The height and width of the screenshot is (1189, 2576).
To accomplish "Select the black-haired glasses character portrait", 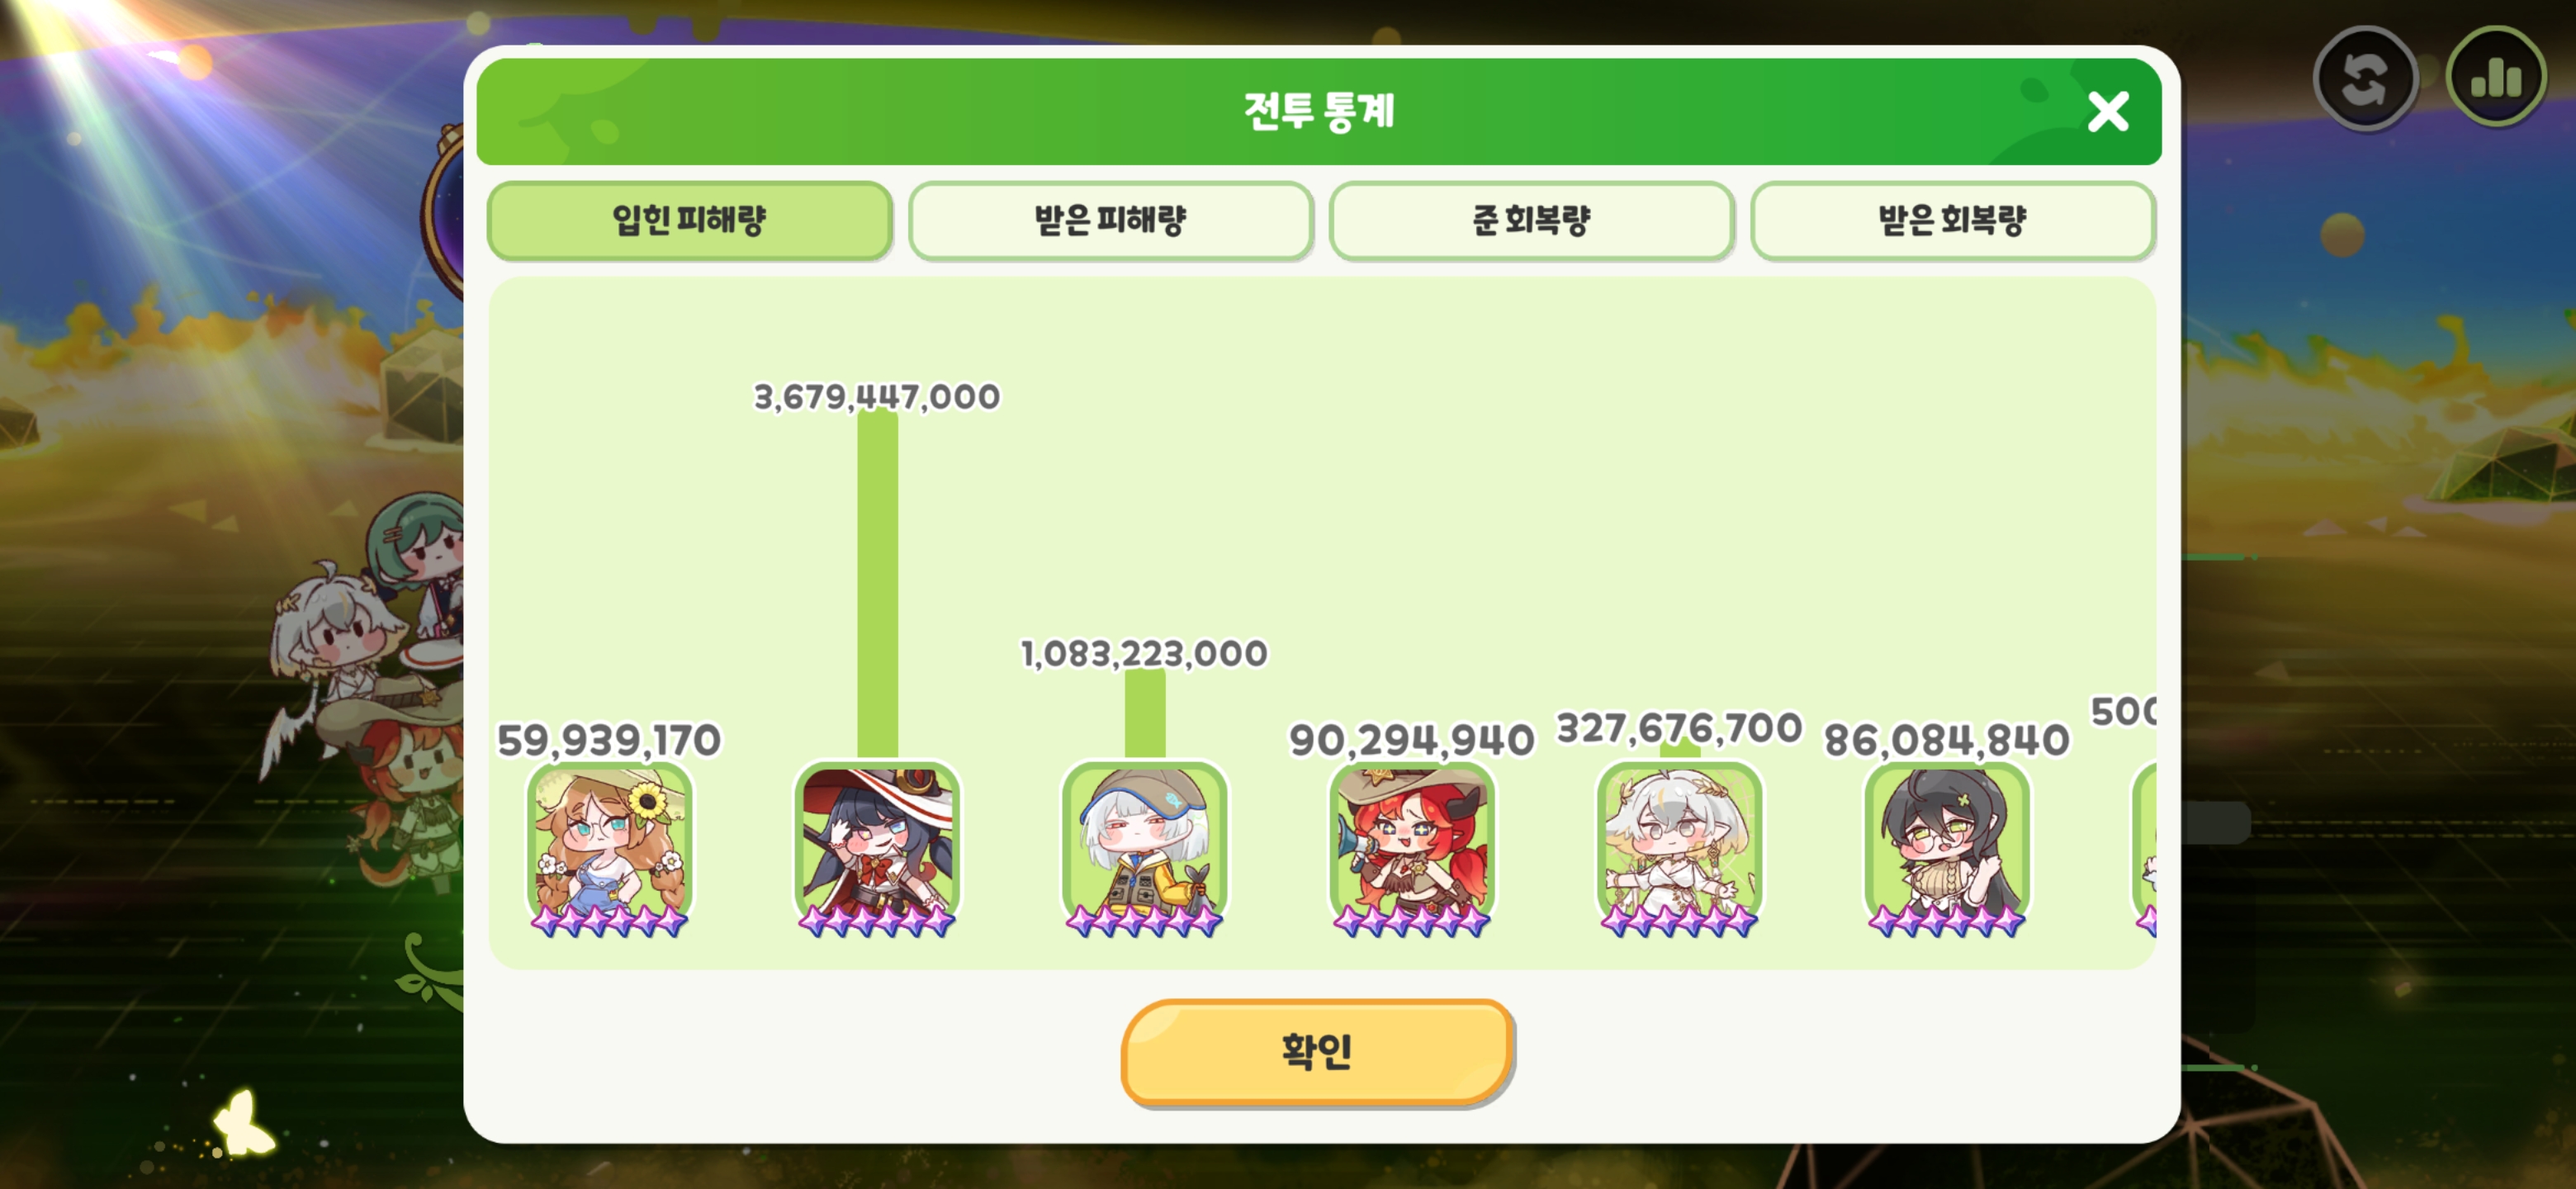I will point(1947,849).
